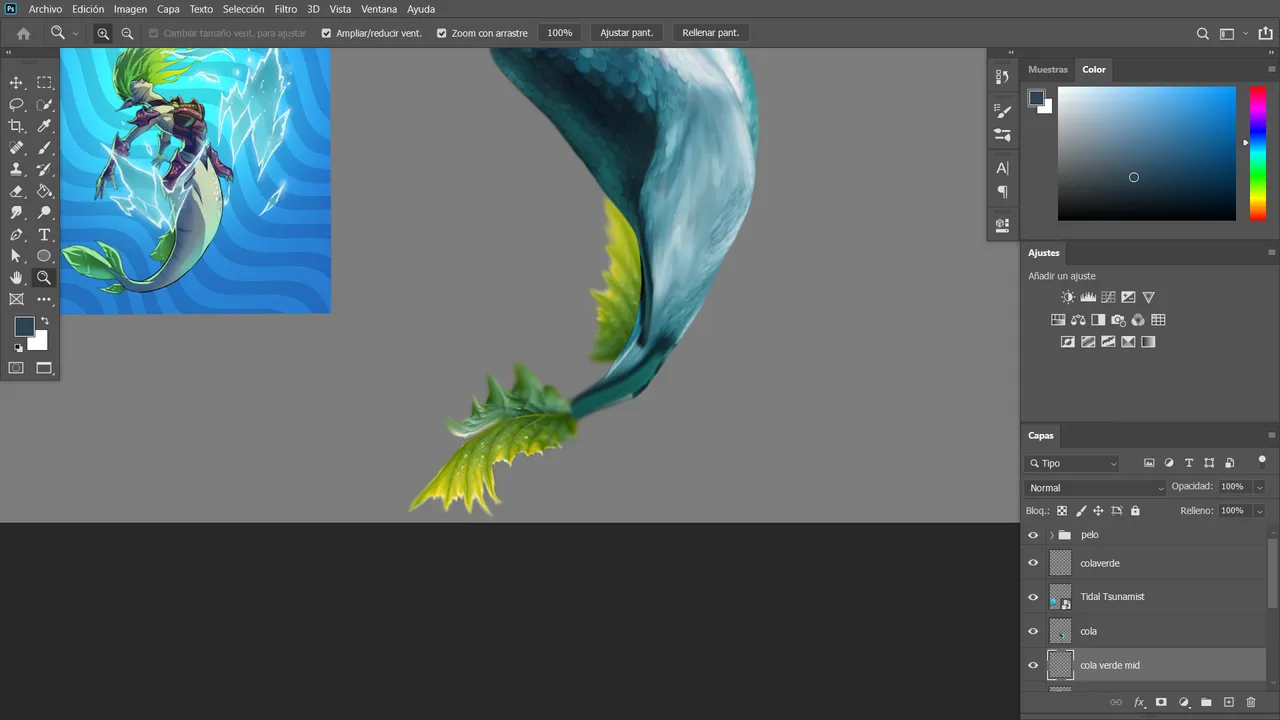Open the zoom tool preset dropdown

(x=75, y=34)
